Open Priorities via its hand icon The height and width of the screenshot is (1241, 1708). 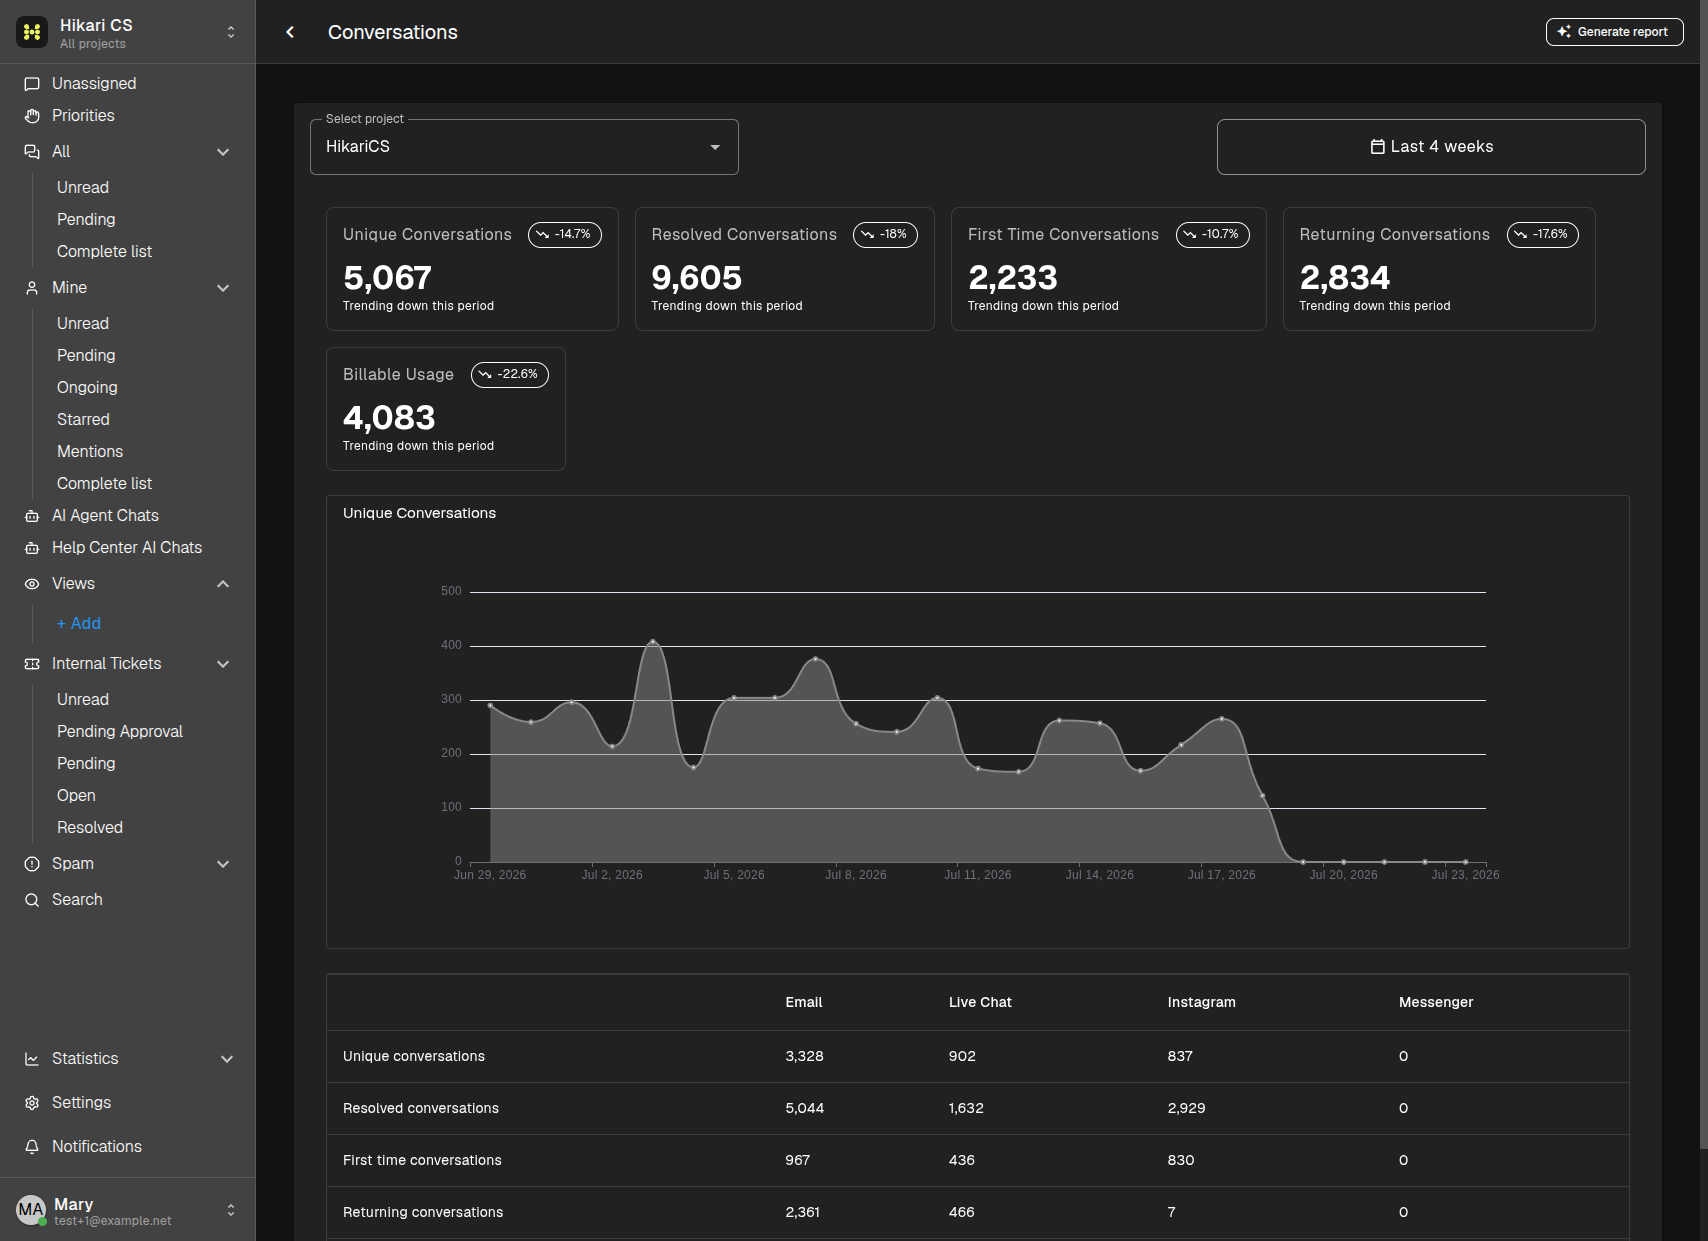[x=32, y=116]
